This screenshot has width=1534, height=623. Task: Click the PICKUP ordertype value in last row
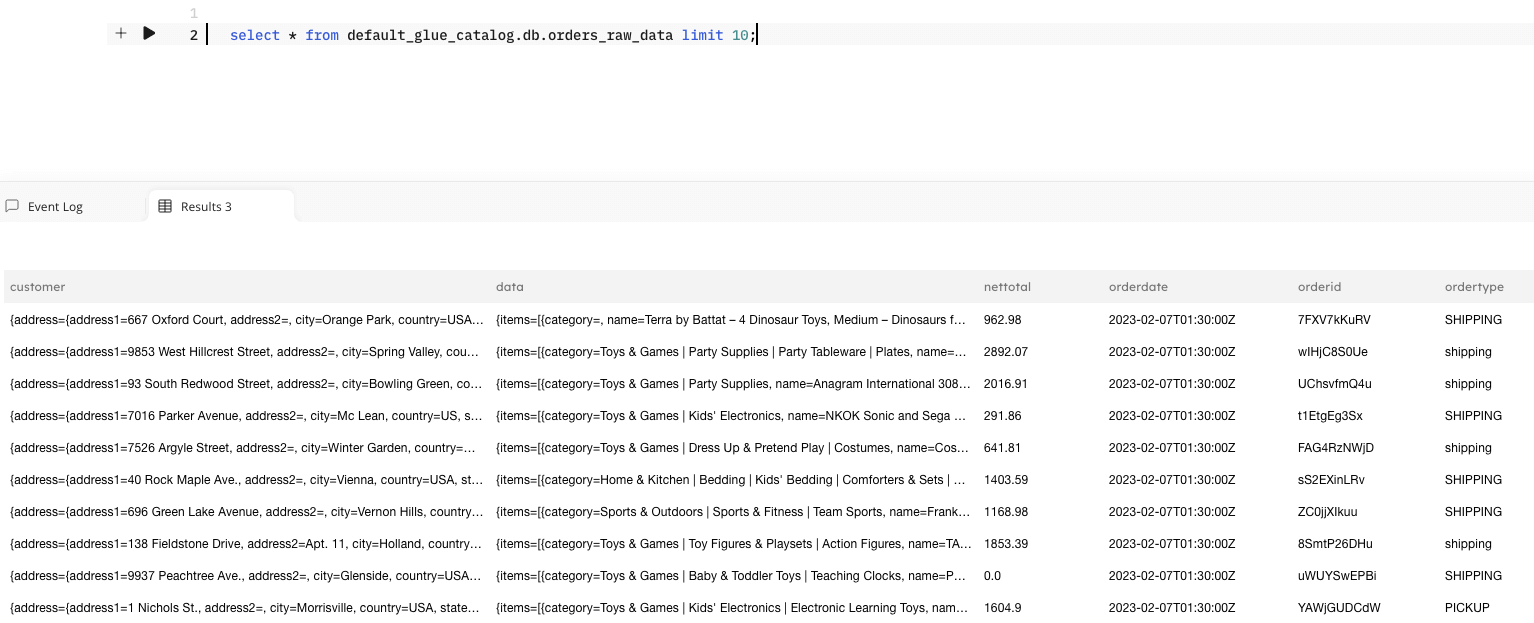1466,607
